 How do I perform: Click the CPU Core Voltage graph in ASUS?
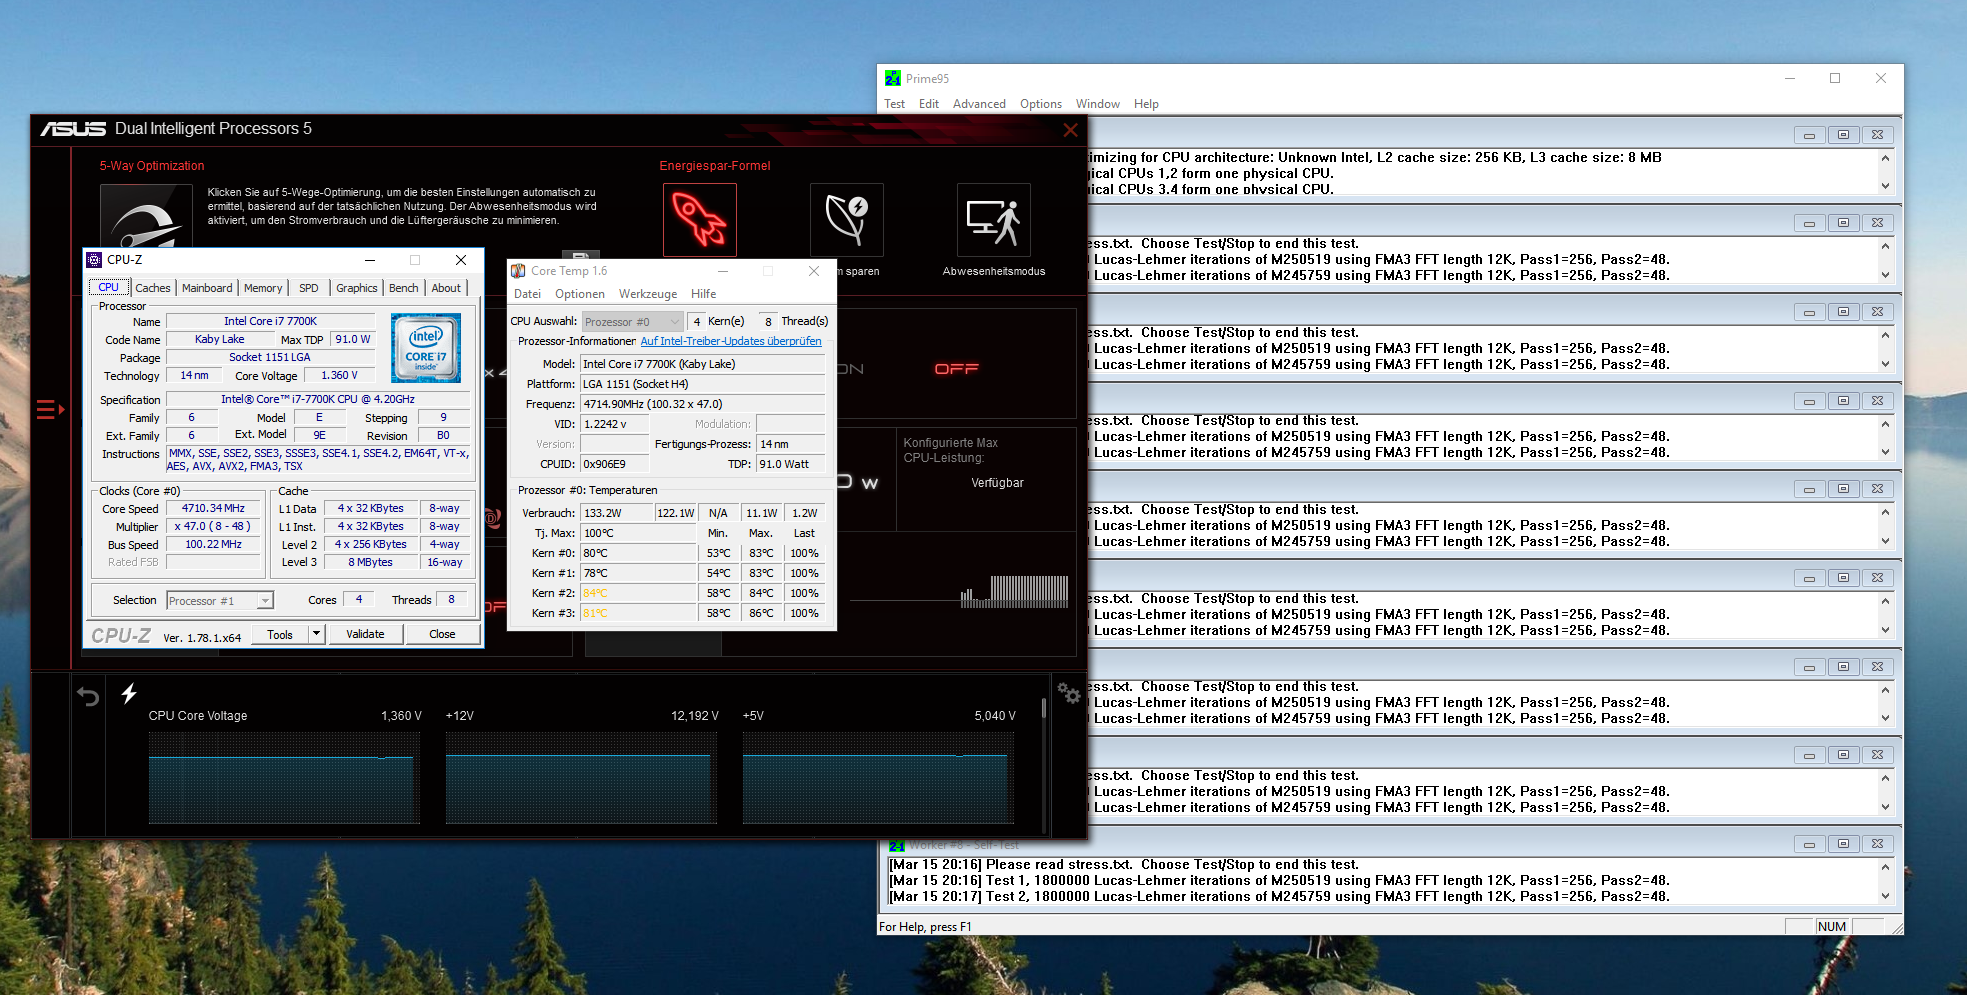(x=284, y=778)
